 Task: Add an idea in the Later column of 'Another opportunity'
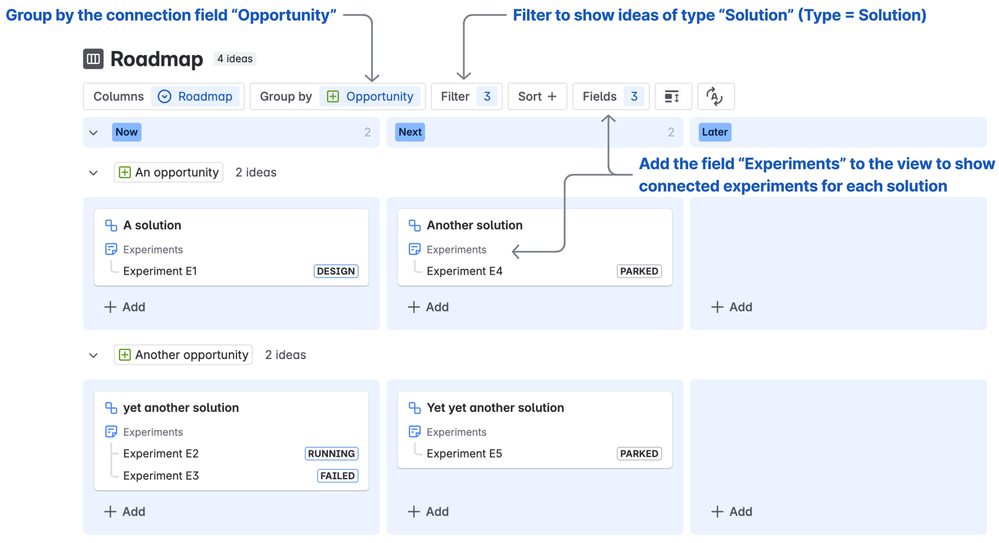(731, 512)
